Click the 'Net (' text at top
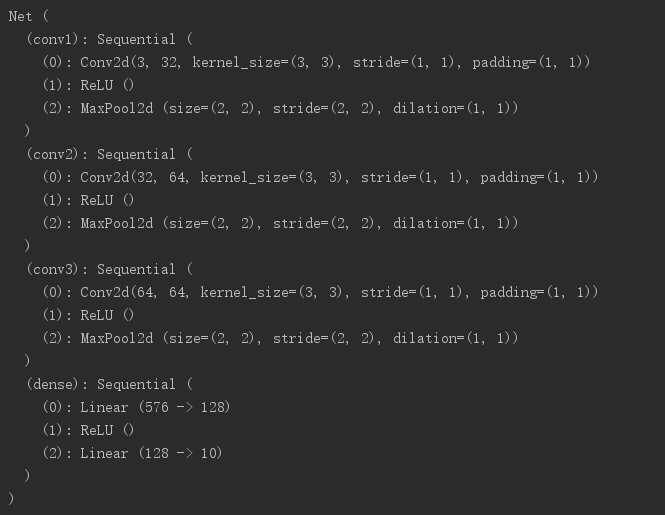The width and height of the screenshot is (665, 515). tap(28, 17)
